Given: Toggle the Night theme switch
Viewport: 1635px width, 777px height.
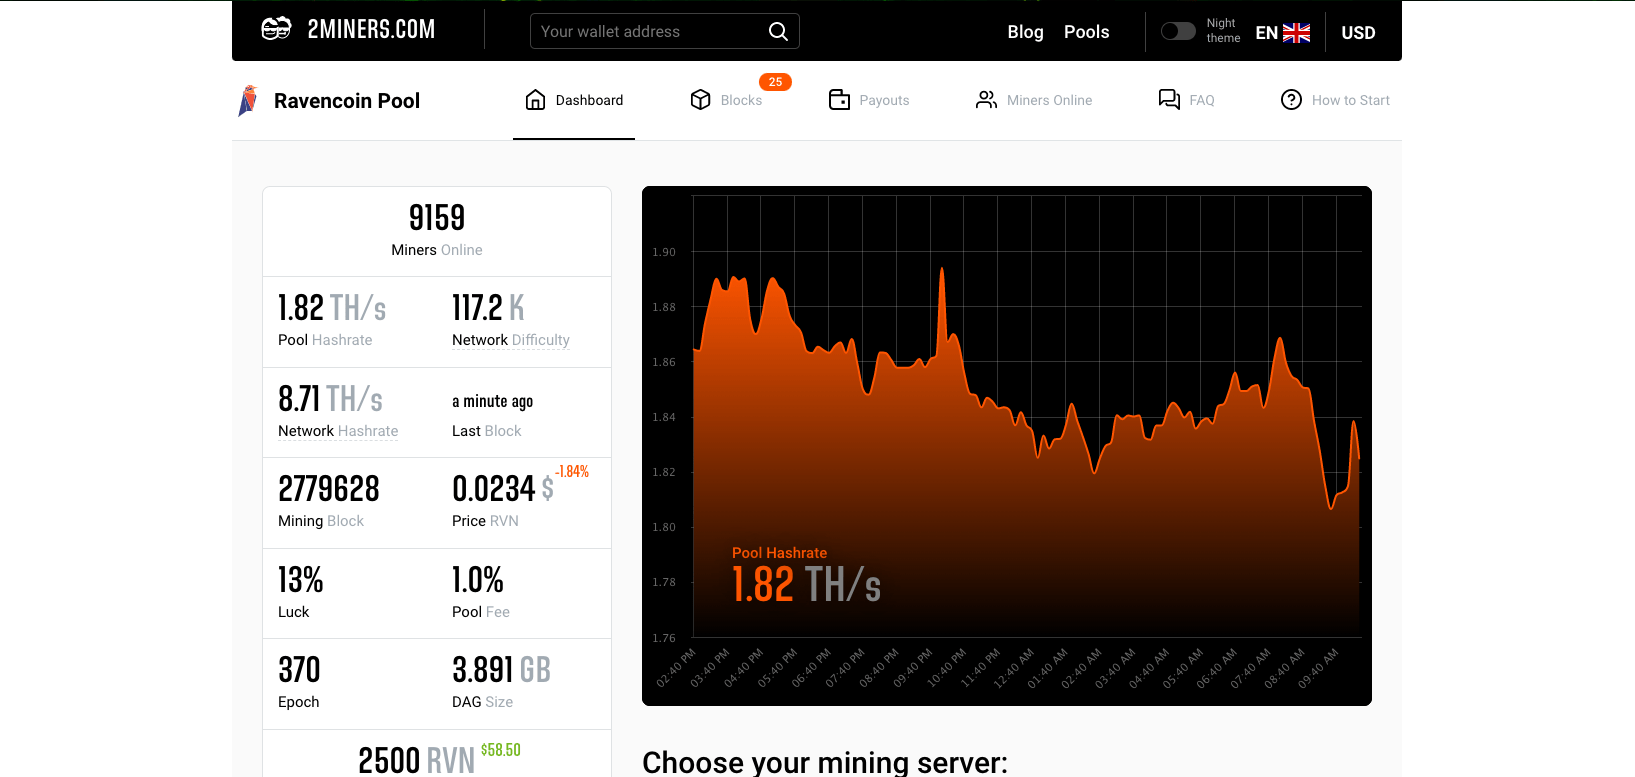Looking at the screenshot, I should tap(1178, 31).
